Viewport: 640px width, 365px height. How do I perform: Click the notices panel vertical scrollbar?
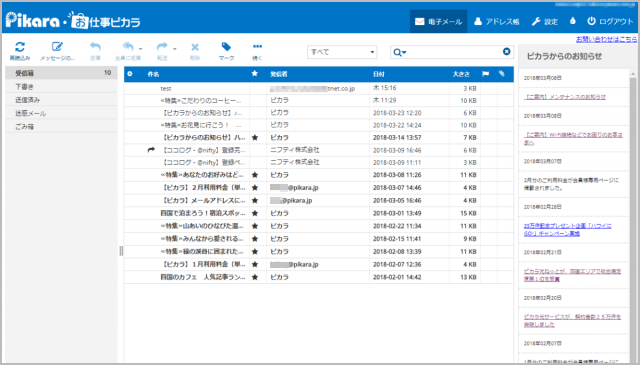tap(633, 212)
